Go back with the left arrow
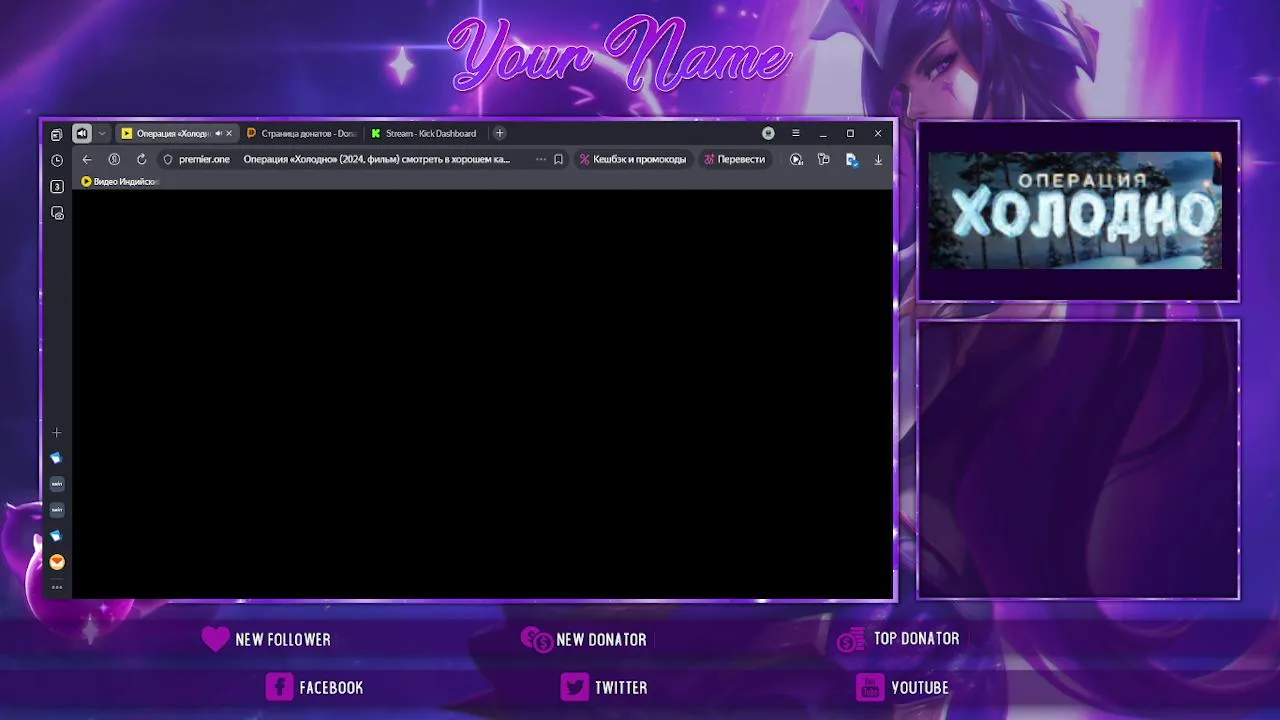This screenshot has width=1280, height=720. point(87,159)
